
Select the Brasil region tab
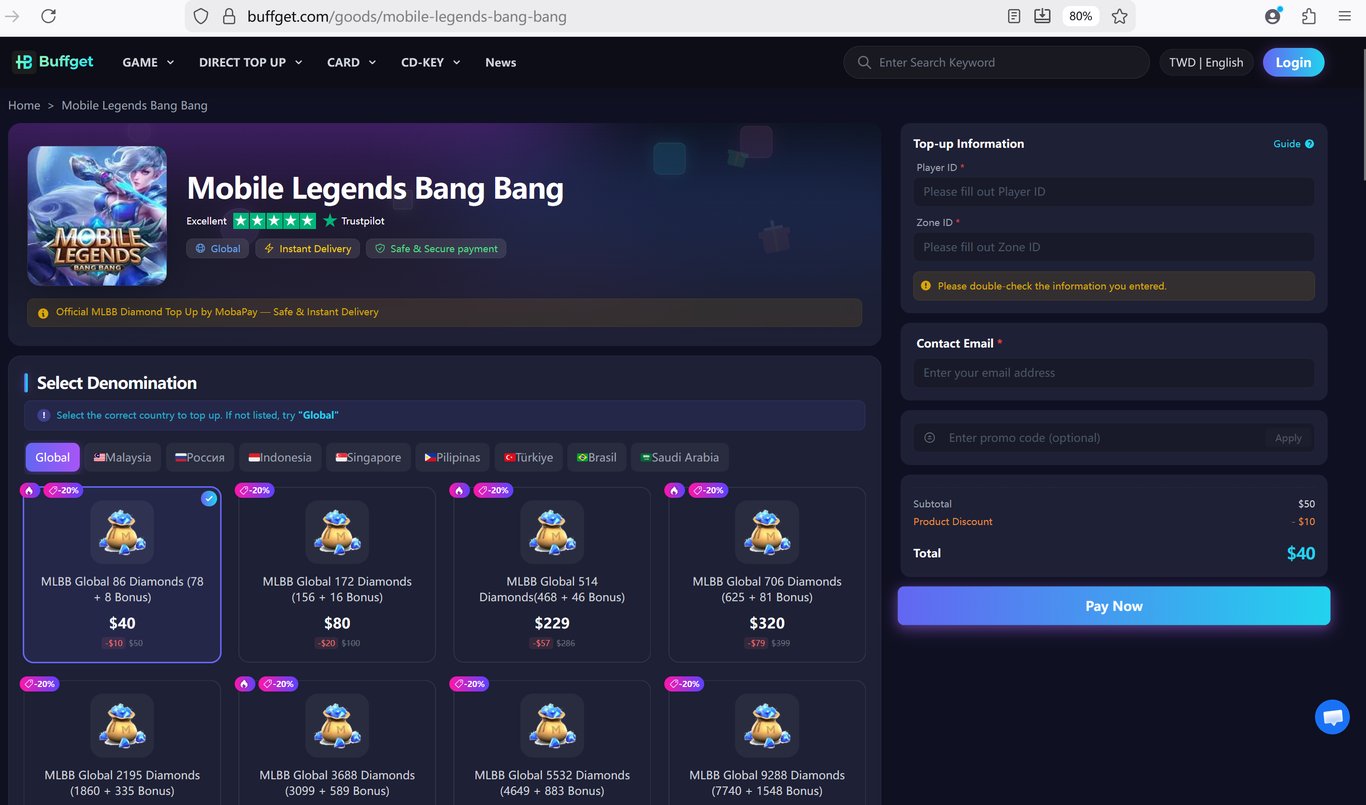click(x=597, y=457)
